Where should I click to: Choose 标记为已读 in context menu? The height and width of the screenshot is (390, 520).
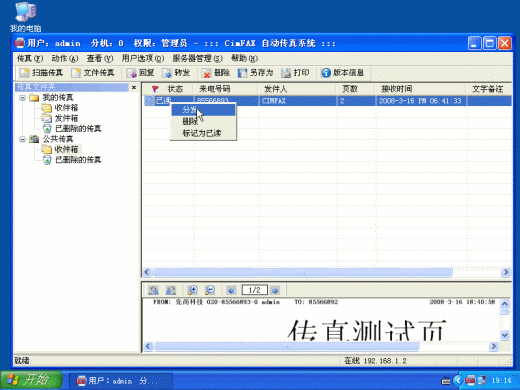pyautogui.click(x=203, y=133)
